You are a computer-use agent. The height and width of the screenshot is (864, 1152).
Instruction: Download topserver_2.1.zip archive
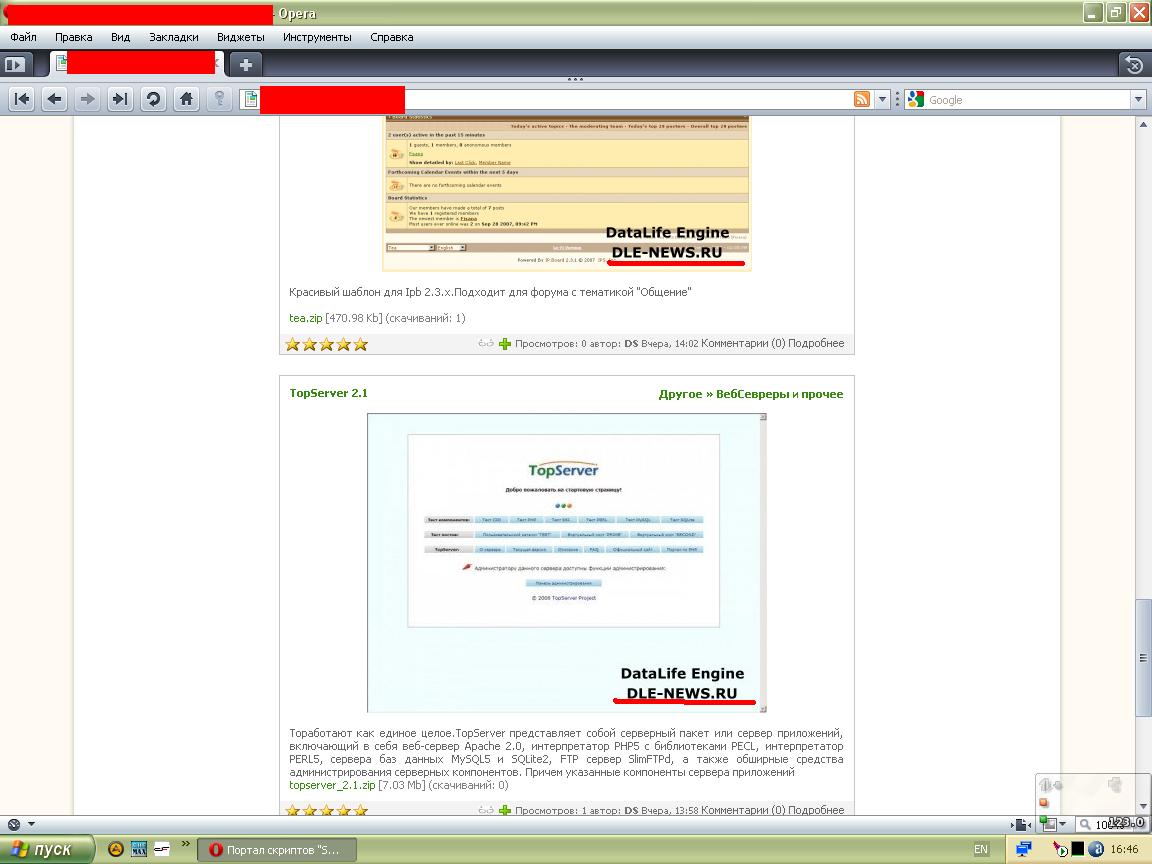coord(332,785)
